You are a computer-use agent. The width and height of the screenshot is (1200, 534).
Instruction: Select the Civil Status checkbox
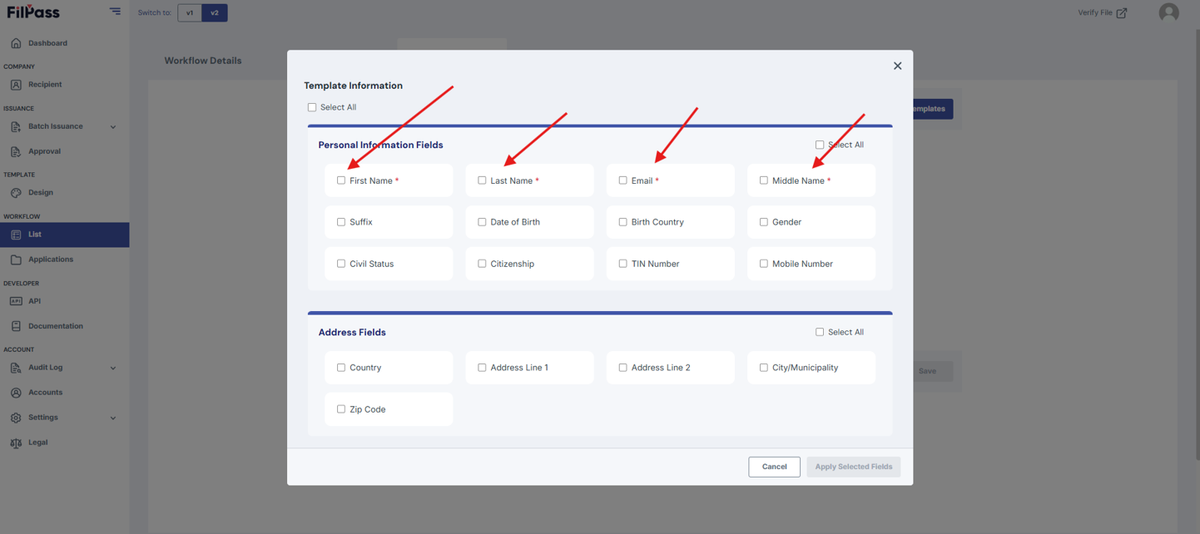[341, 264]
